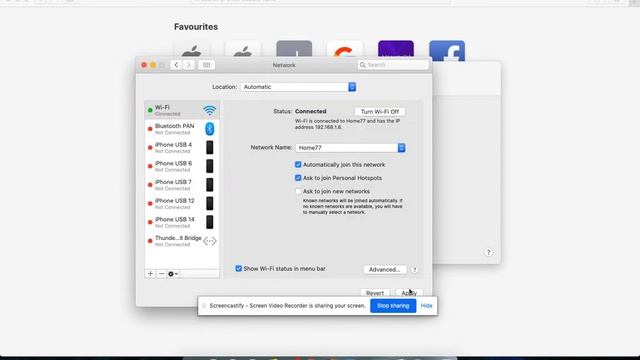Click the Bluetooth icon next to Bluetooth PAN
Image resolution: width=640 pixels, height=360 pixels.
click(x=209, y=129)
